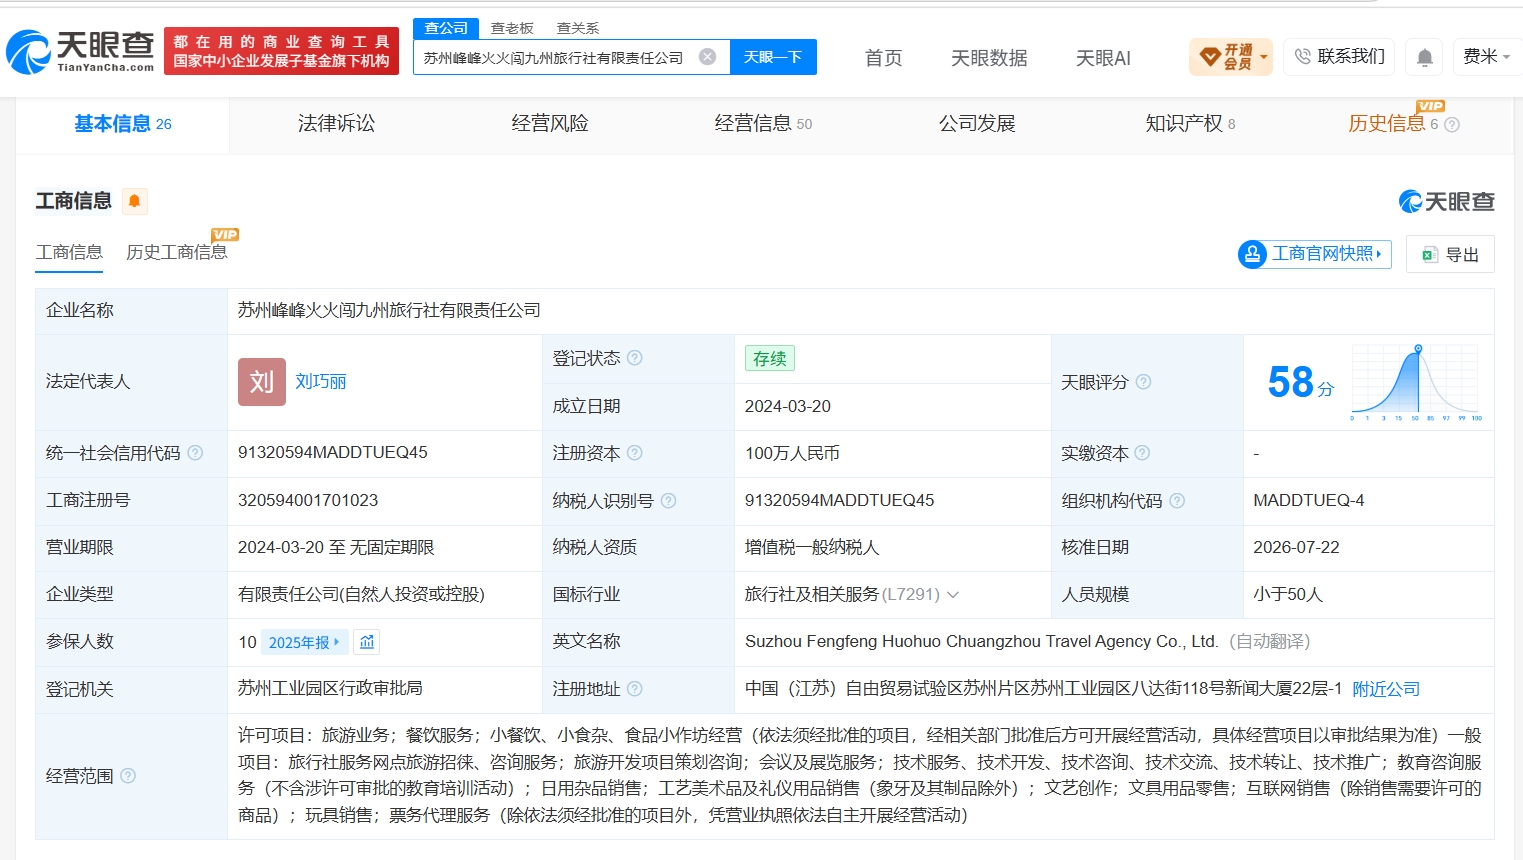The image size is (1523, 860).
Task: Click the orange alert bell beside 工商信息
Action: [x=134, y=201]
